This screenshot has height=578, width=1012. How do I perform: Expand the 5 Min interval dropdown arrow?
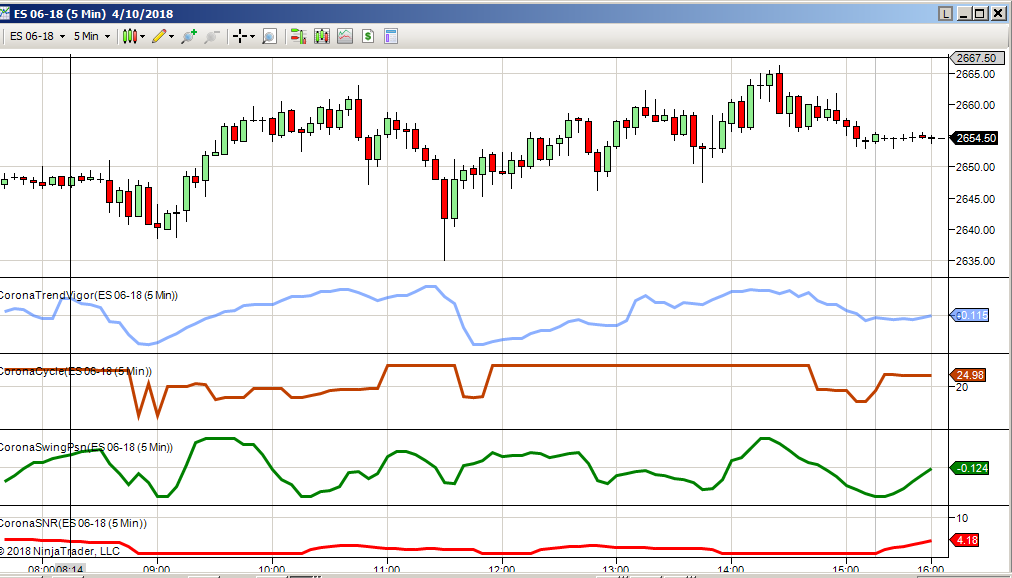click(x=107, y=37)
